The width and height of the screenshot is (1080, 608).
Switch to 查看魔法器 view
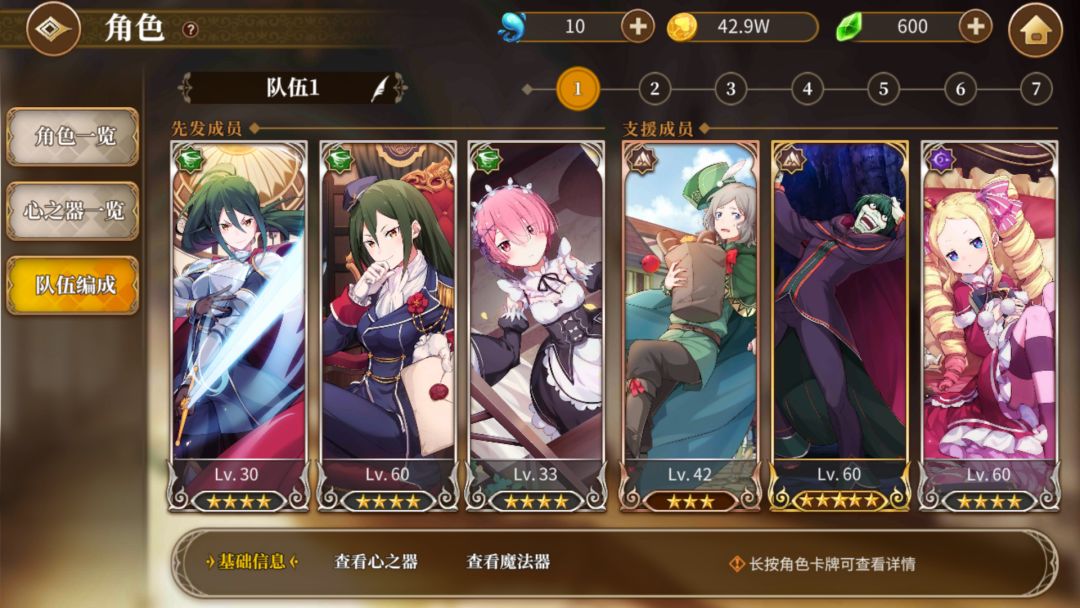tap(508, 562)
